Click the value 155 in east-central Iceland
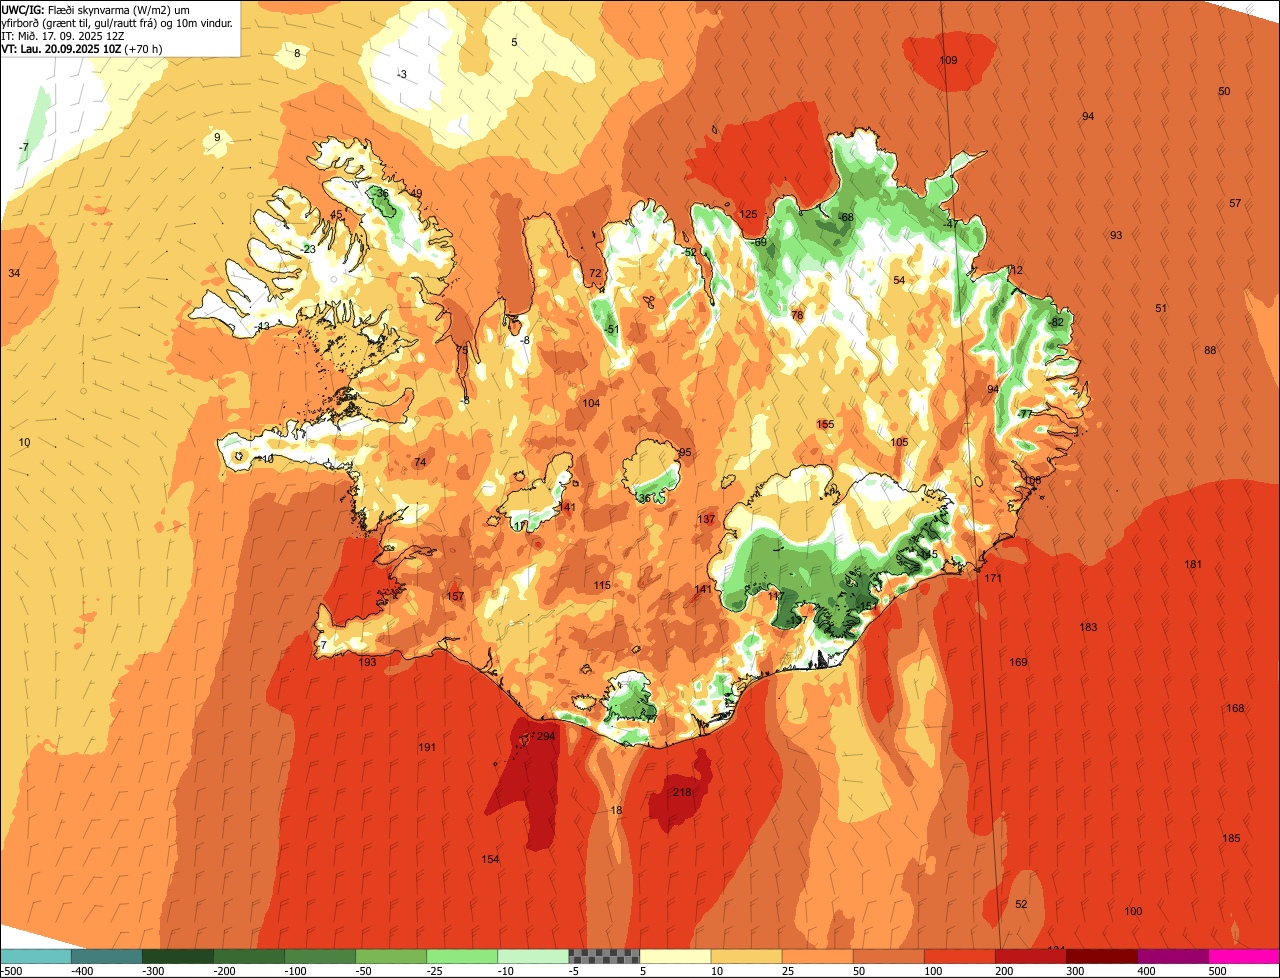The height and width of the screenshot is (978, 1280). tap(825, 424)
